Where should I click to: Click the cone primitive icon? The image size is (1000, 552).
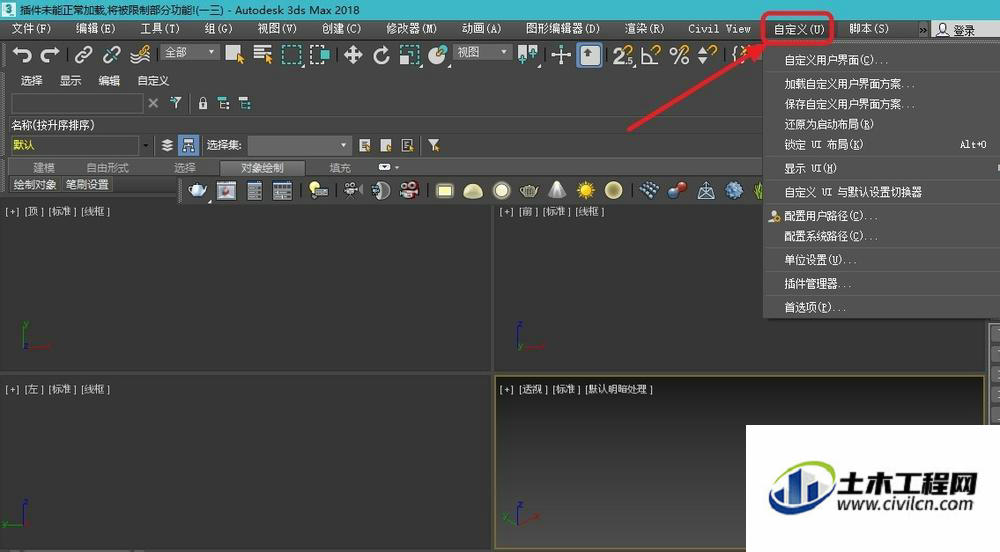coord(557,190)
